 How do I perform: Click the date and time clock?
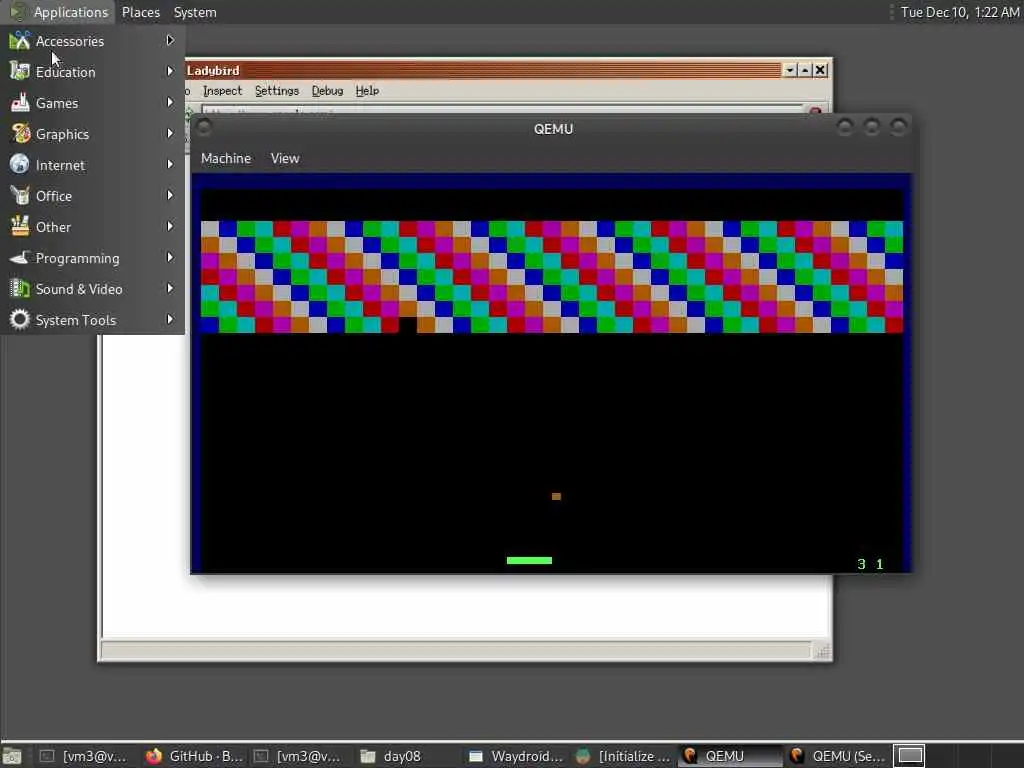pyautogui.click(x=959, y=12)
